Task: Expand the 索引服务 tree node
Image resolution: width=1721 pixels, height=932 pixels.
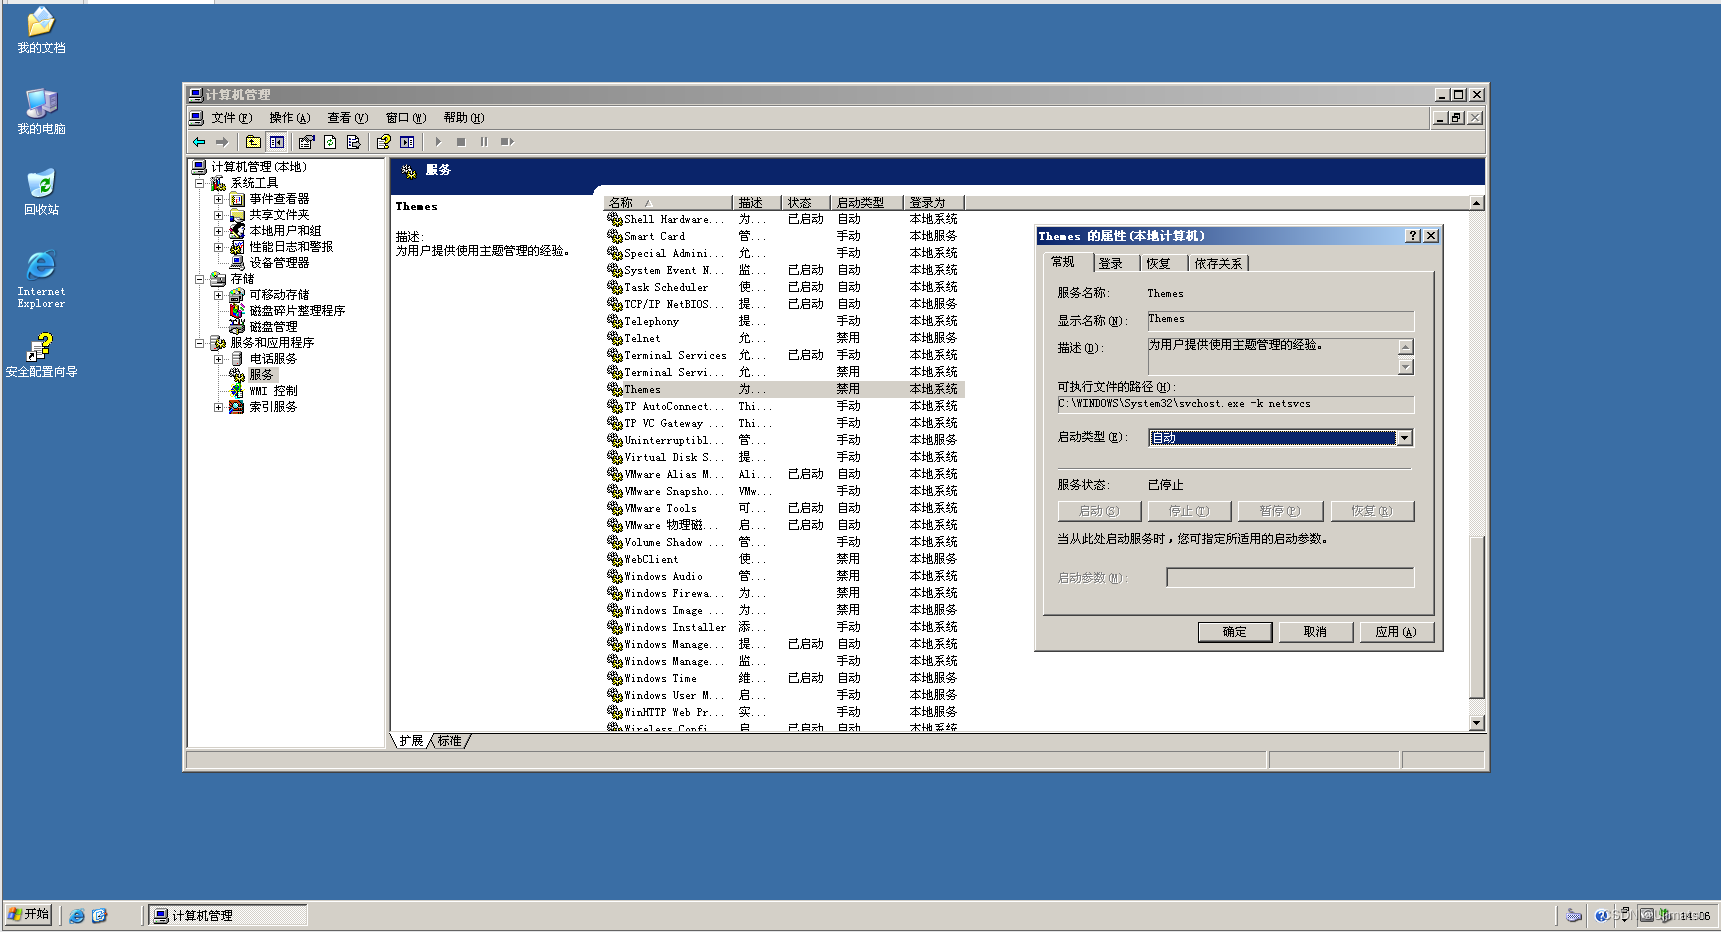Action: (218, 407)
